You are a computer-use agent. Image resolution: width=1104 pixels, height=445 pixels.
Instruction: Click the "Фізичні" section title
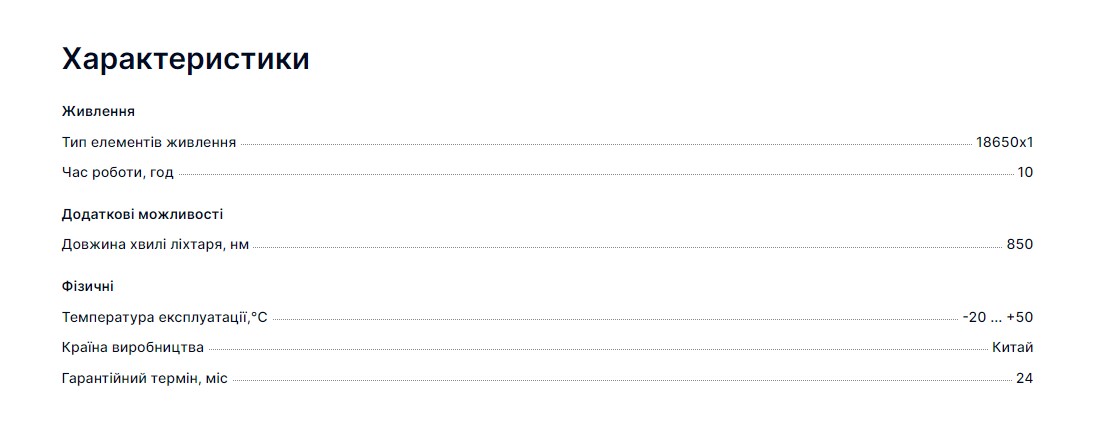tap(88, 287)
